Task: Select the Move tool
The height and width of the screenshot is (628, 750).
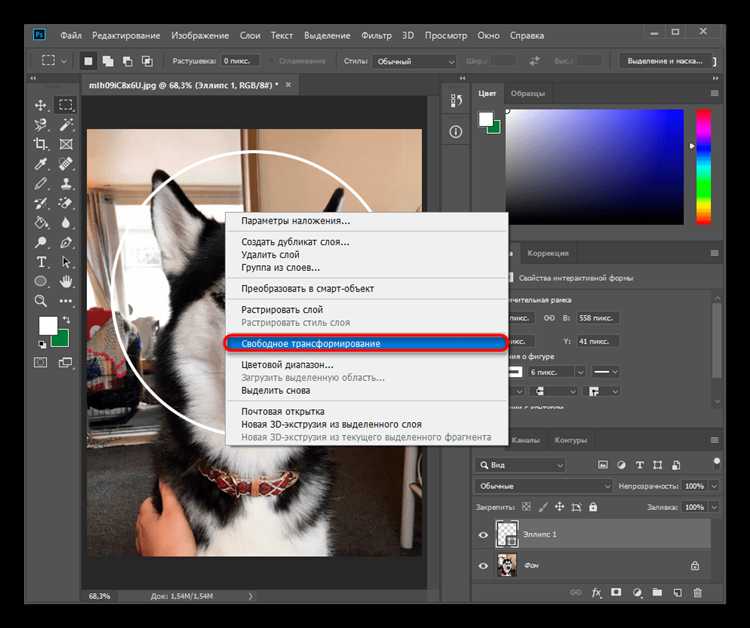Action: click(42, 105)
